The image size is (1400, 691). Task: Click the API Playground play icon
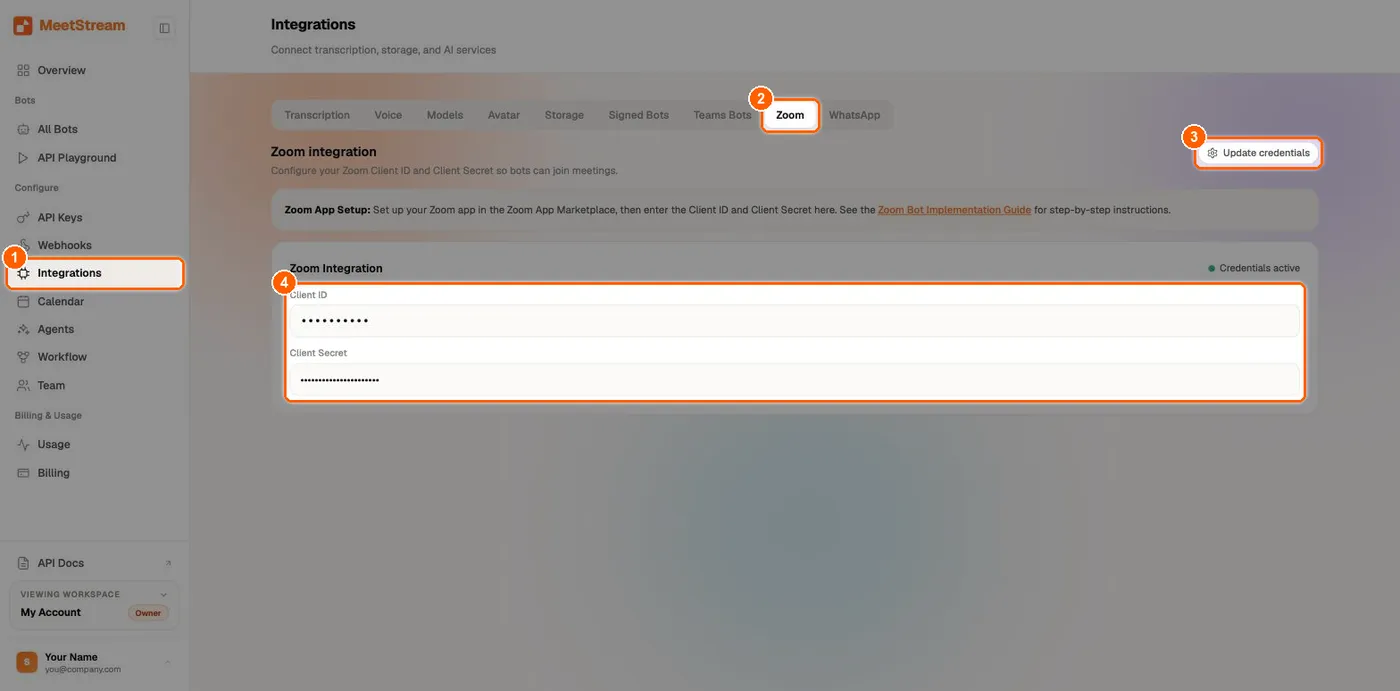click(x=23, y=157)
